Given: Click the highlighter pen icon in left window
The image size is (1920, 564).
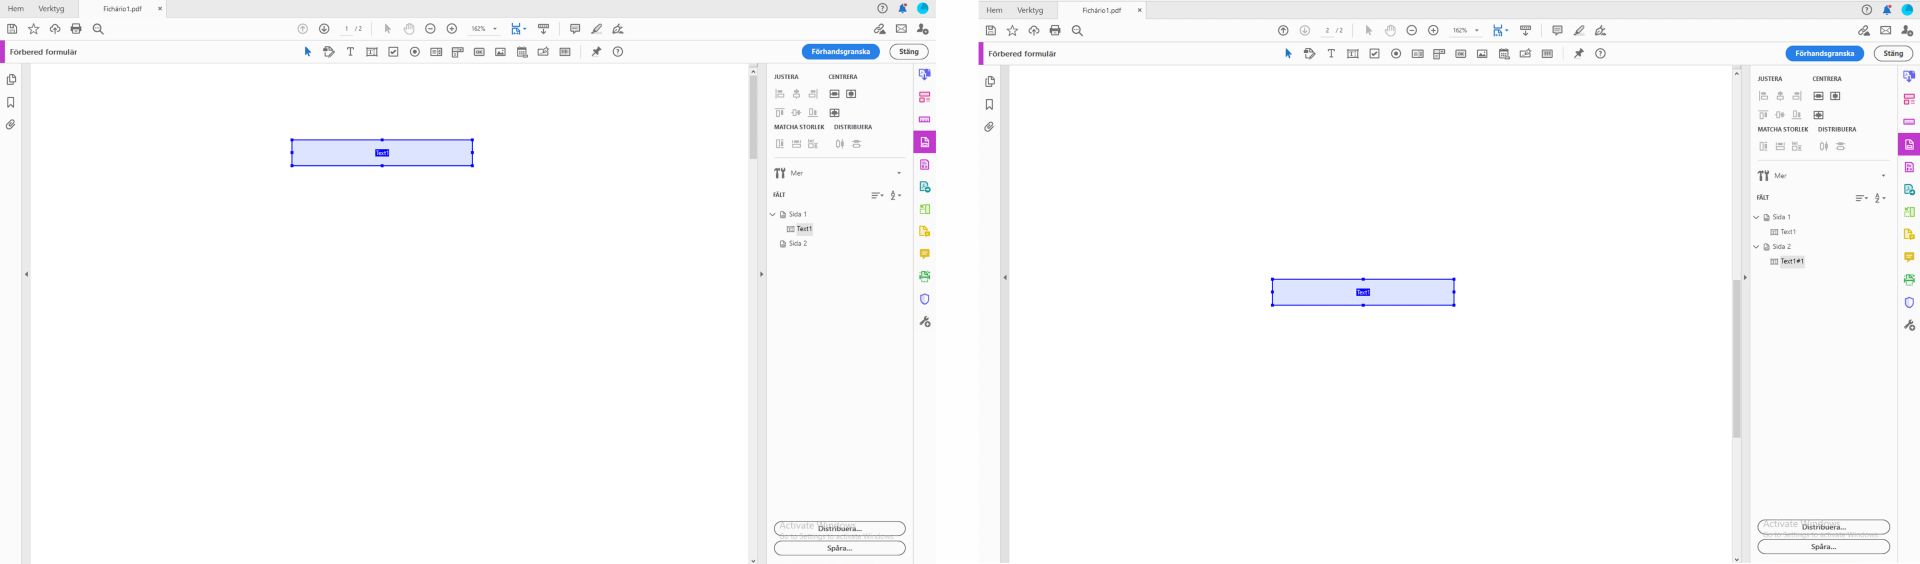Looking at the screenshot, I should coord(597,29).
